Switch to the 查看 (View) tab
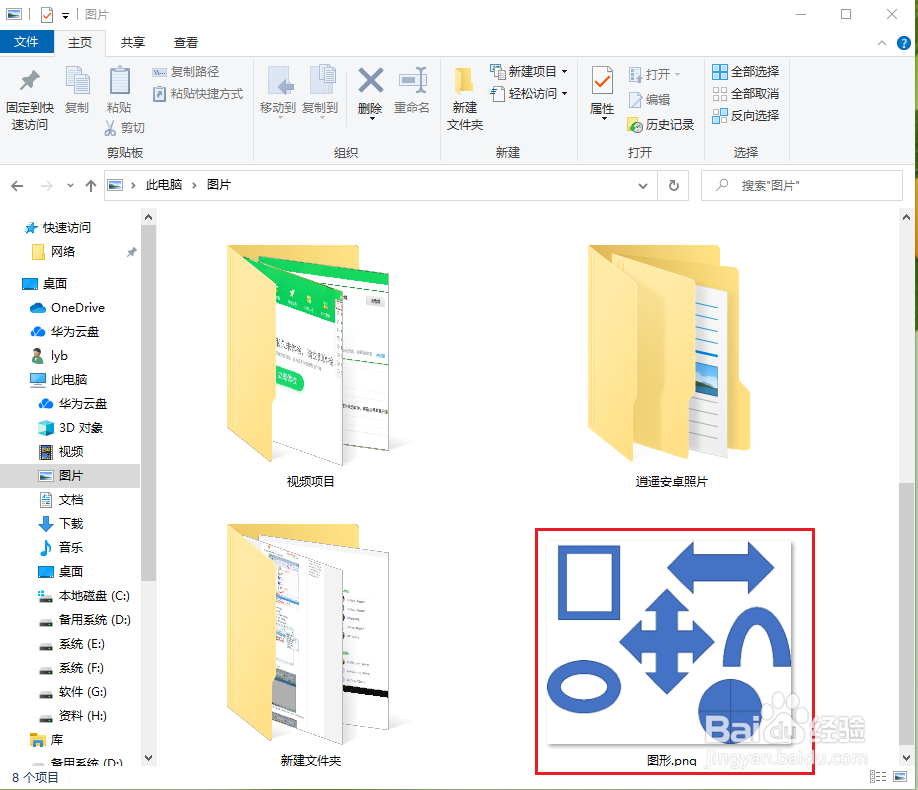Image resolution: width=918 pixels, height=790 pixels. pos(185,42)
